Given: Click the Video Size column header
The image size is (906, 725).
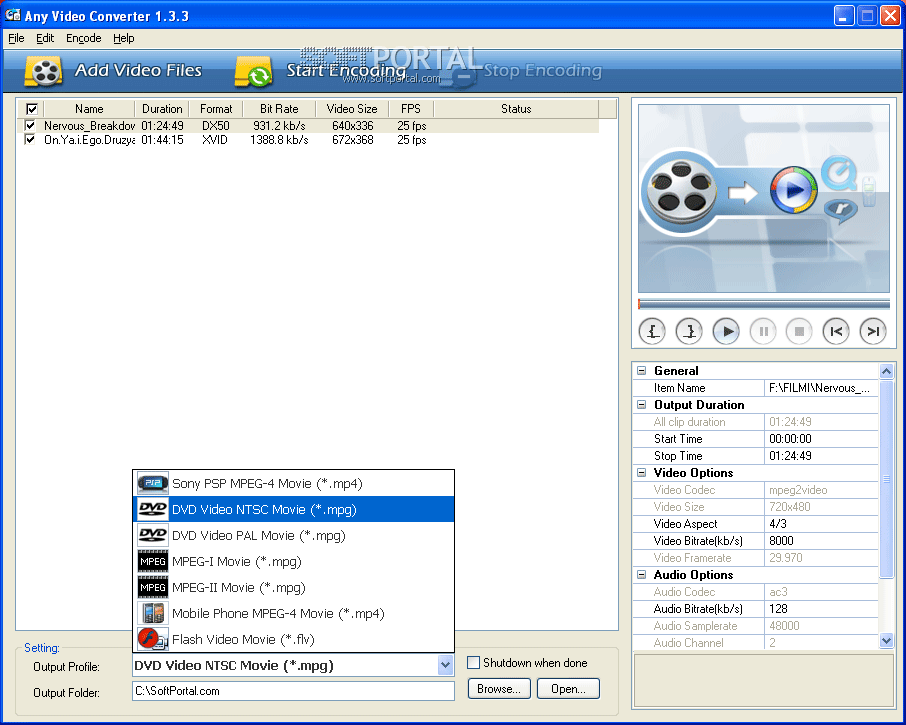Looking at the screenshot, I should 352,109.
